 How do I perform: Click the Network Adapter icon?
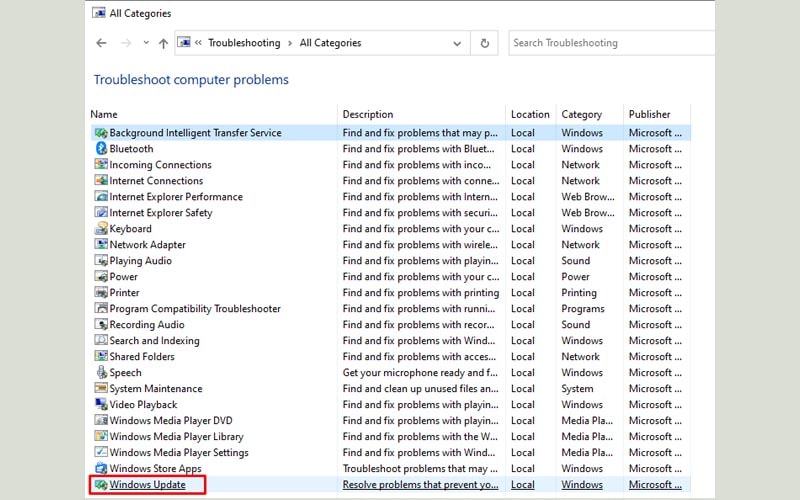[101, 244]
